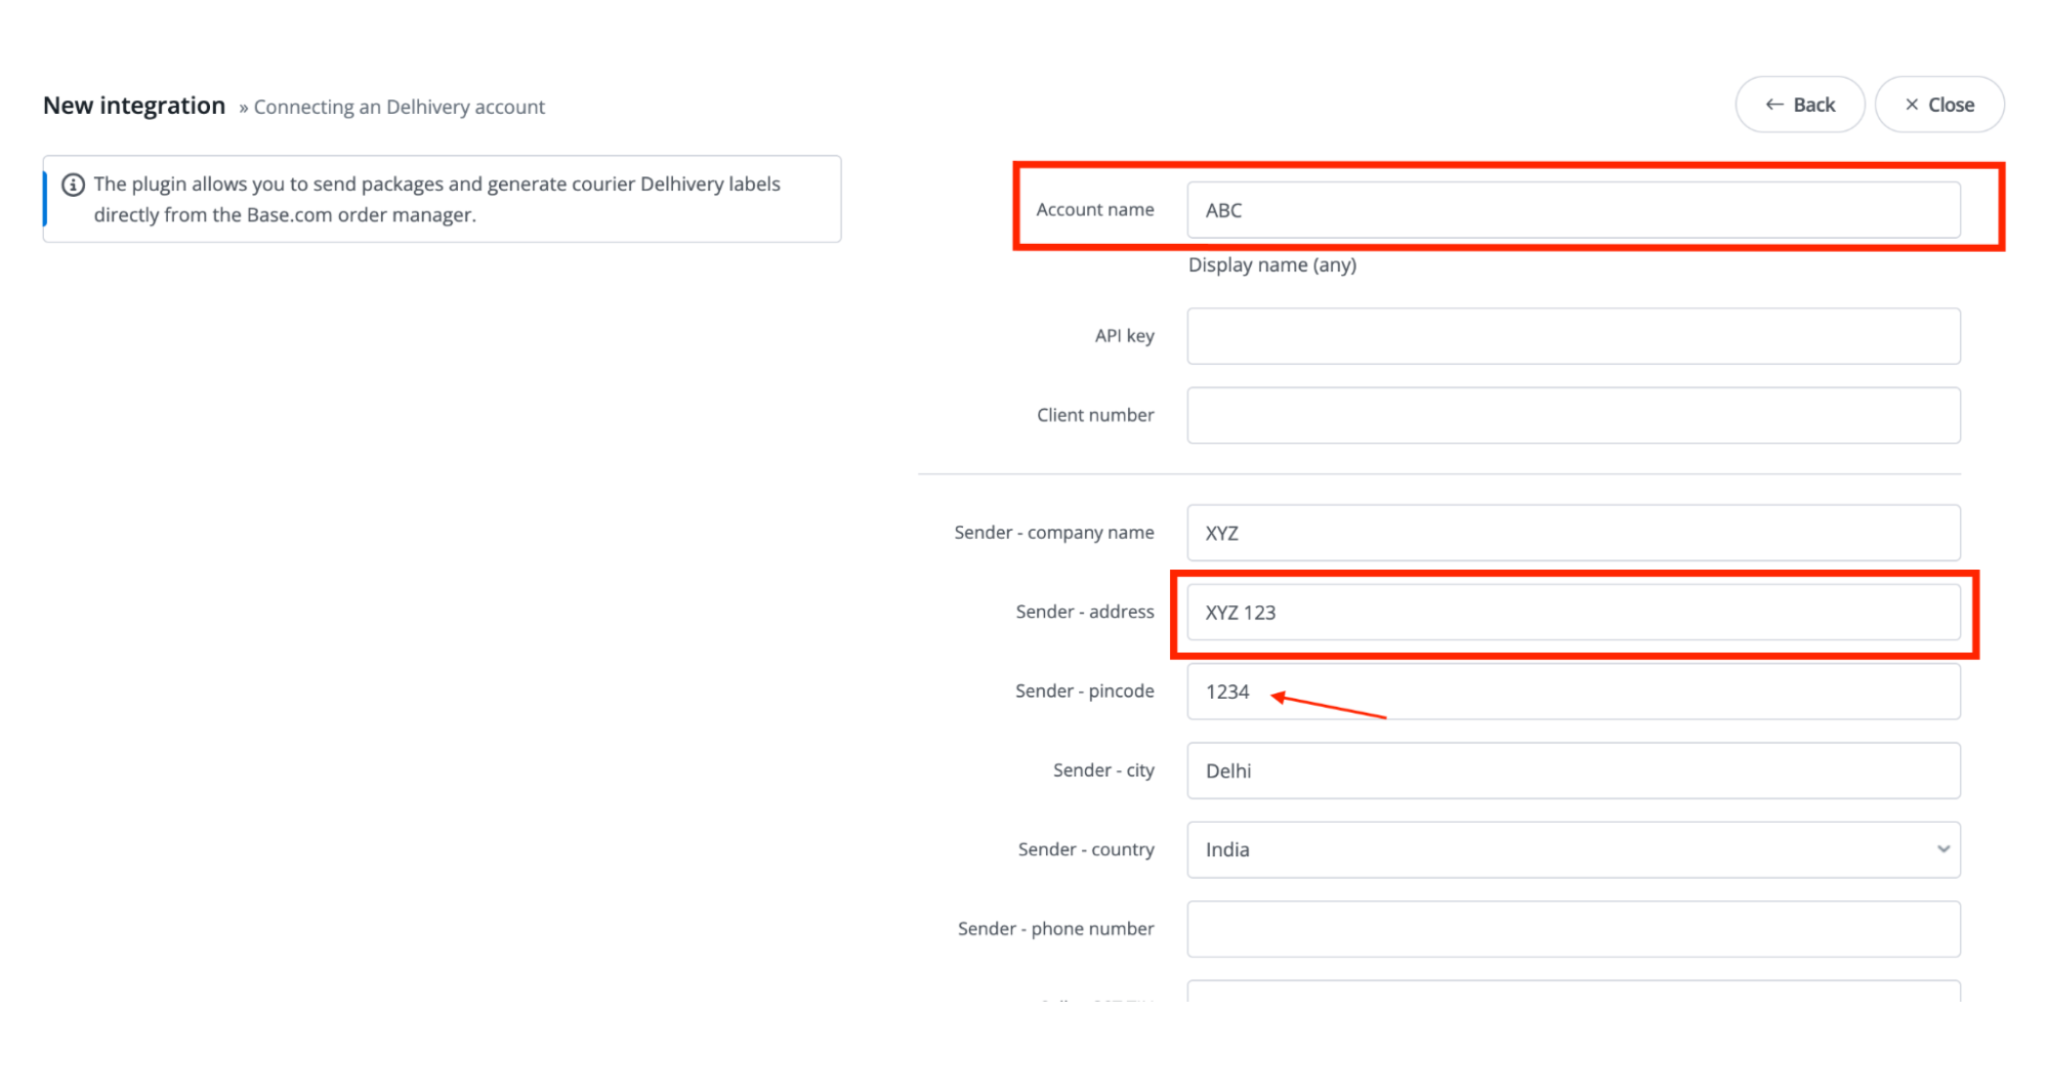
Task: Select the Client number input box
Action: pos(1572,415)
